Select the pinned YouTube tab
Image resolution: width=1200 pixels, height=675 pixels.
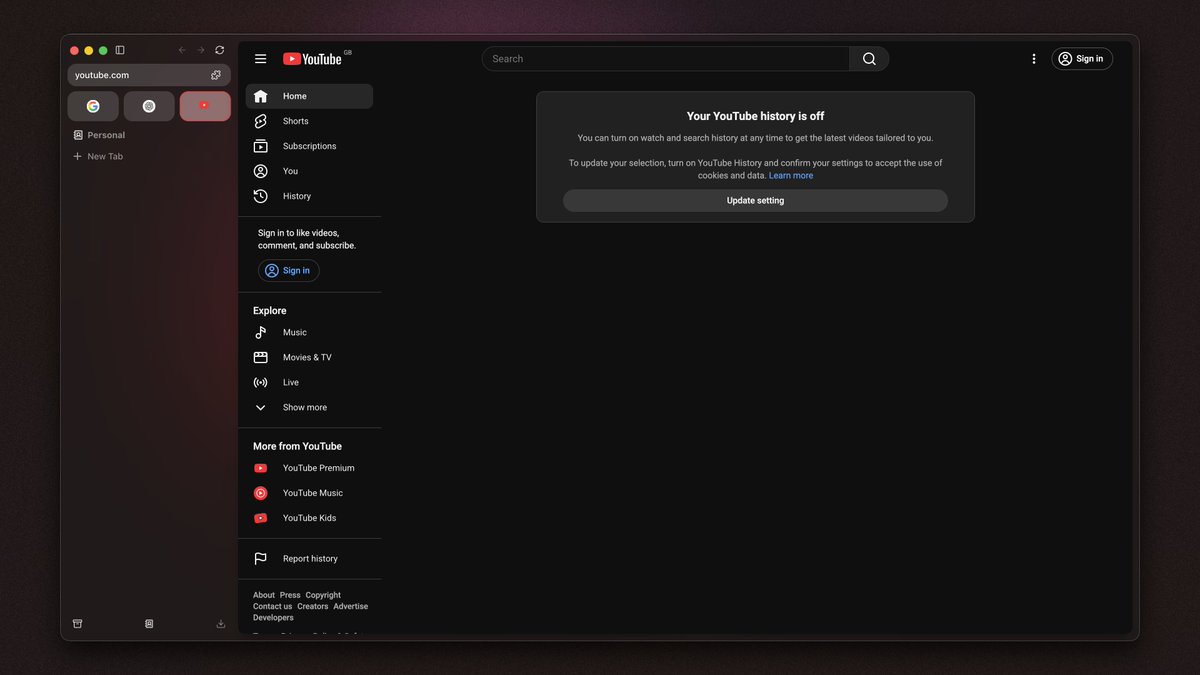[x=205, y=106]
